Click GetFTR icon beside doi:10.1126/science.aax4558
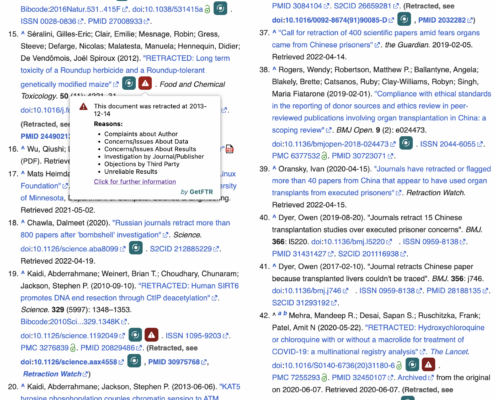This screenshot has width=495, height=400. click(134, 361)
